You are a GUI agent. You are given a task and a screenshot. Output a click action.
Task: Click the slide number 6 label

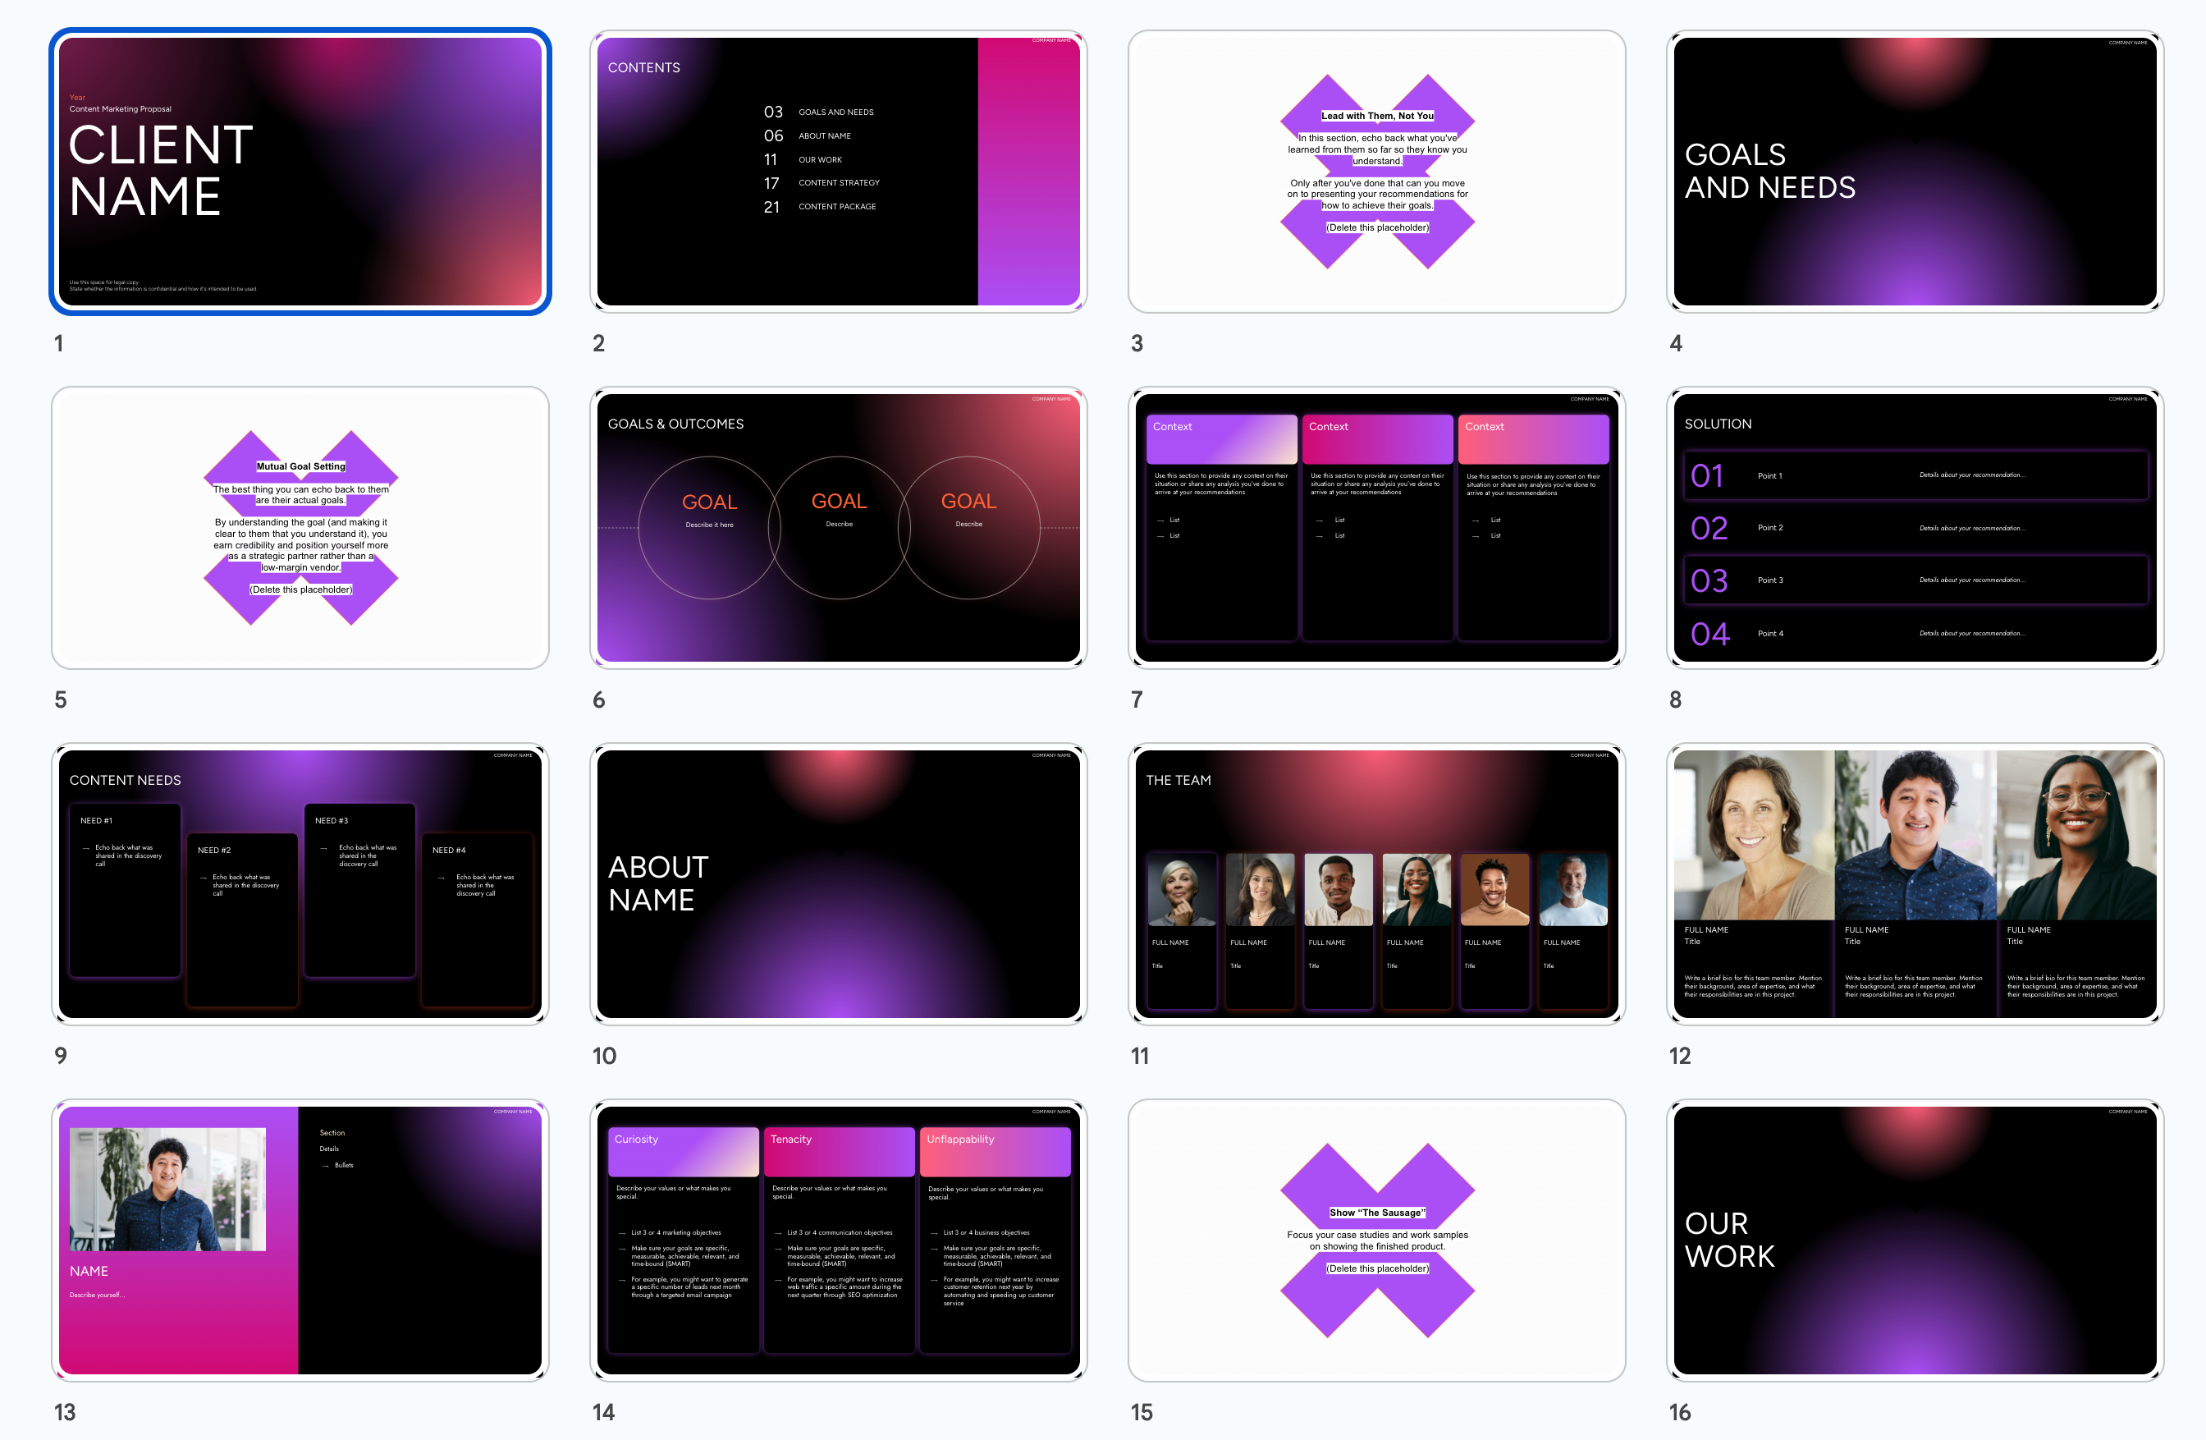click(599, 700)
